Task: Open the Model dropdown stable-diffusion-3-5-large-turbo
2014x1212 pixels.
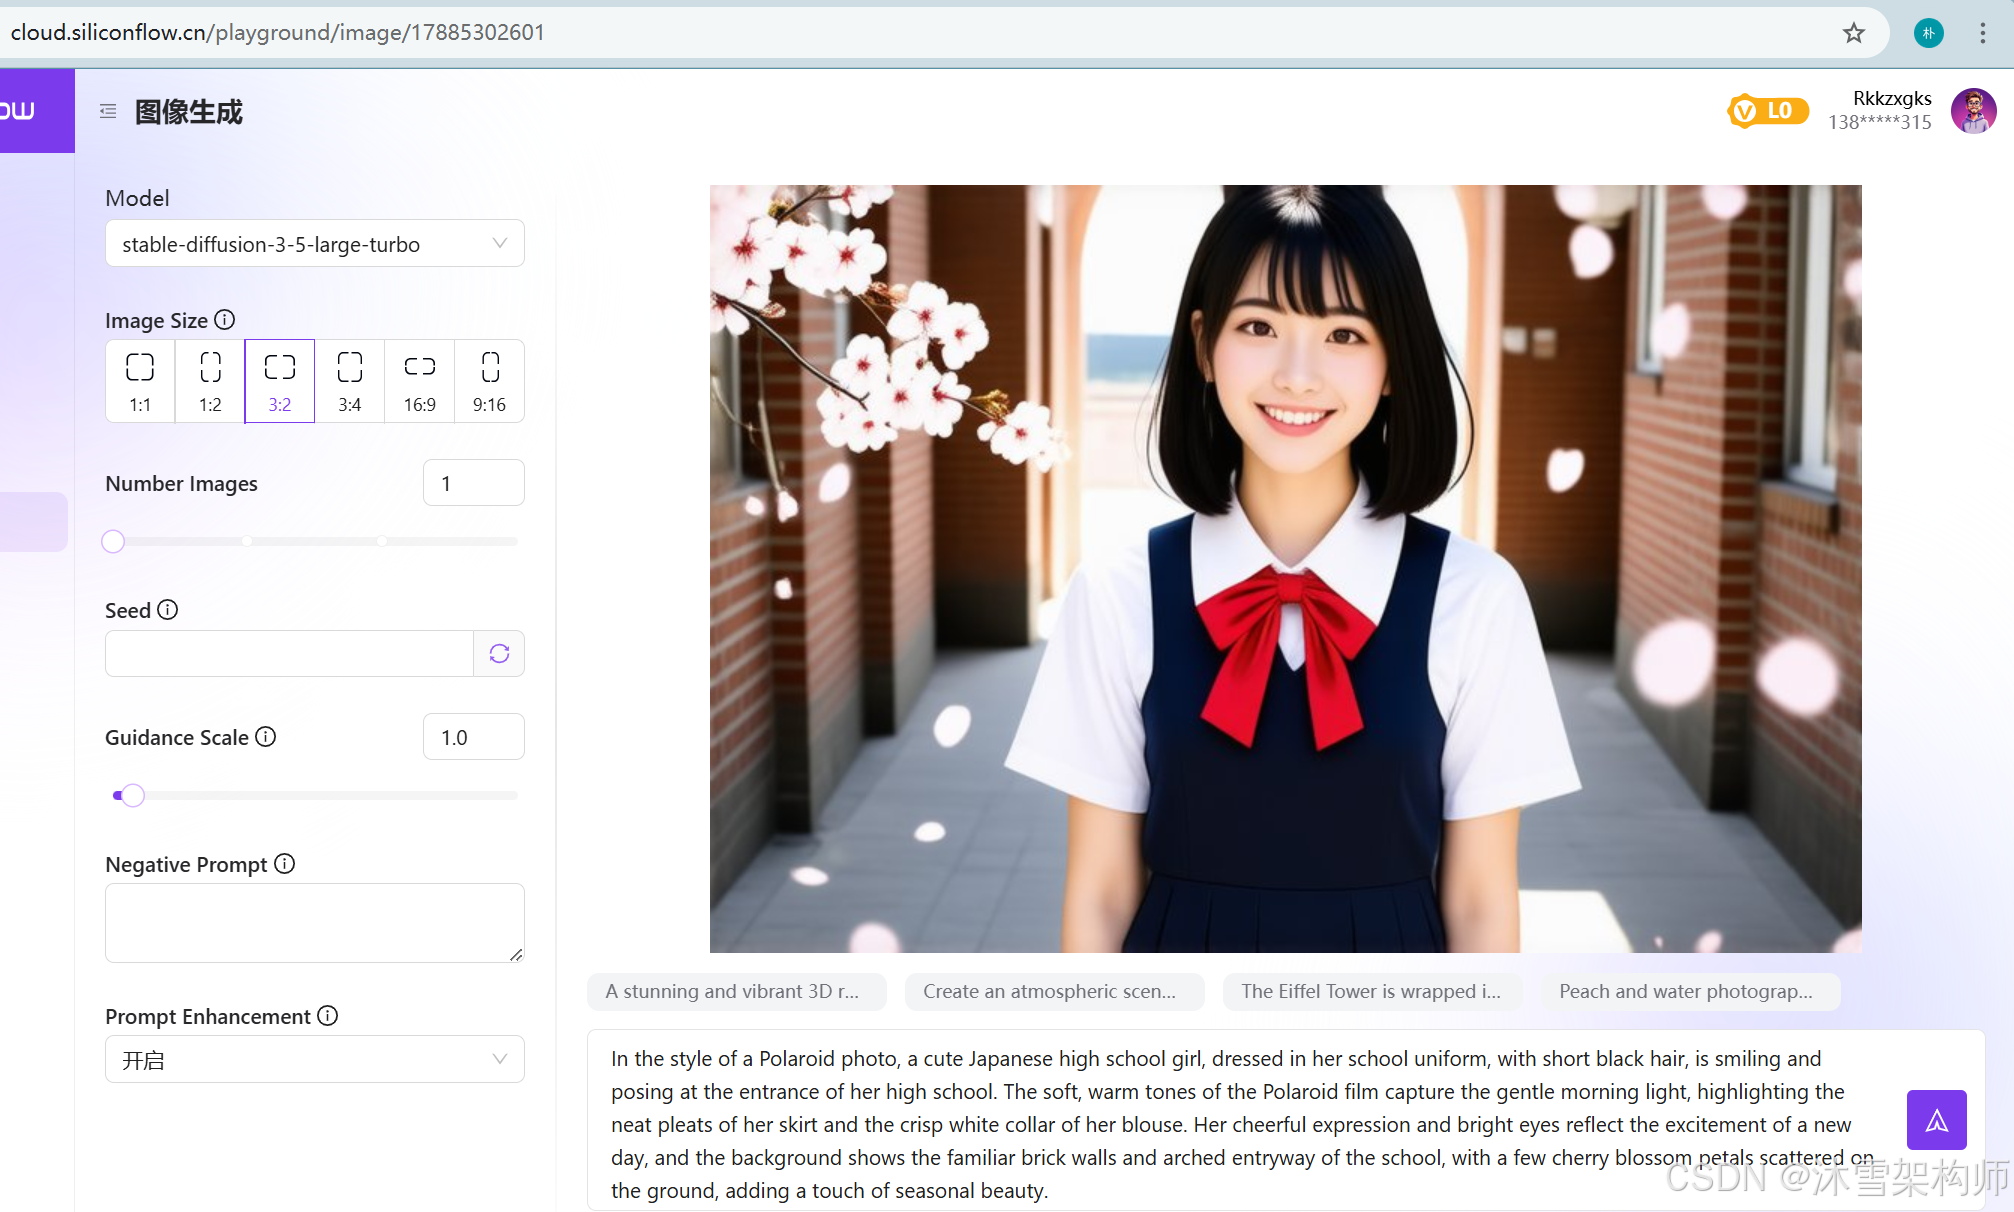Action: pyautogui.click(x=315, y=243)
